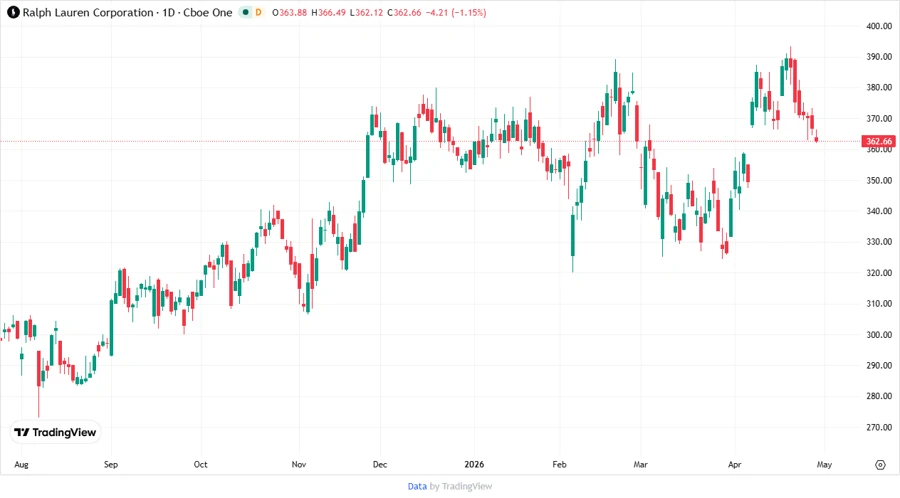Click the 400.00 price axis label
Screen dimensions: 900x498
tap(879, 26)
